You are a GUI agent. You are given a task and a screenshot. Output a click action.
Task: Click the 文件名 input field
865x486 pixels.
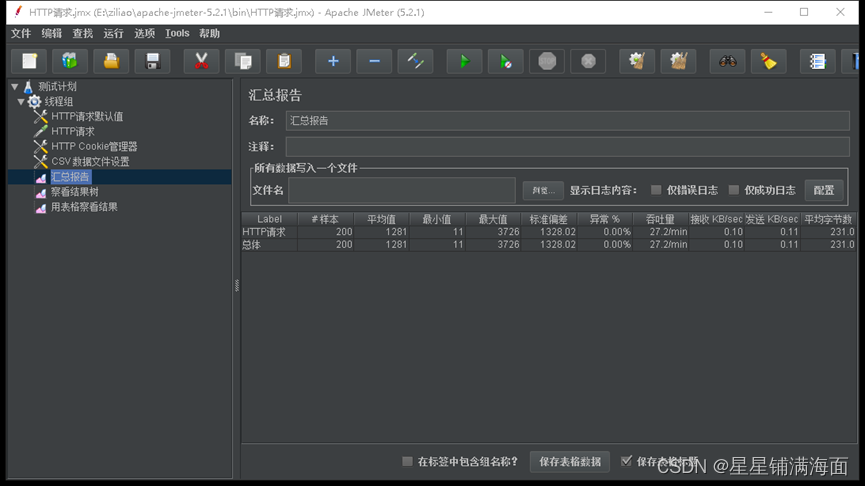(402, 190)
